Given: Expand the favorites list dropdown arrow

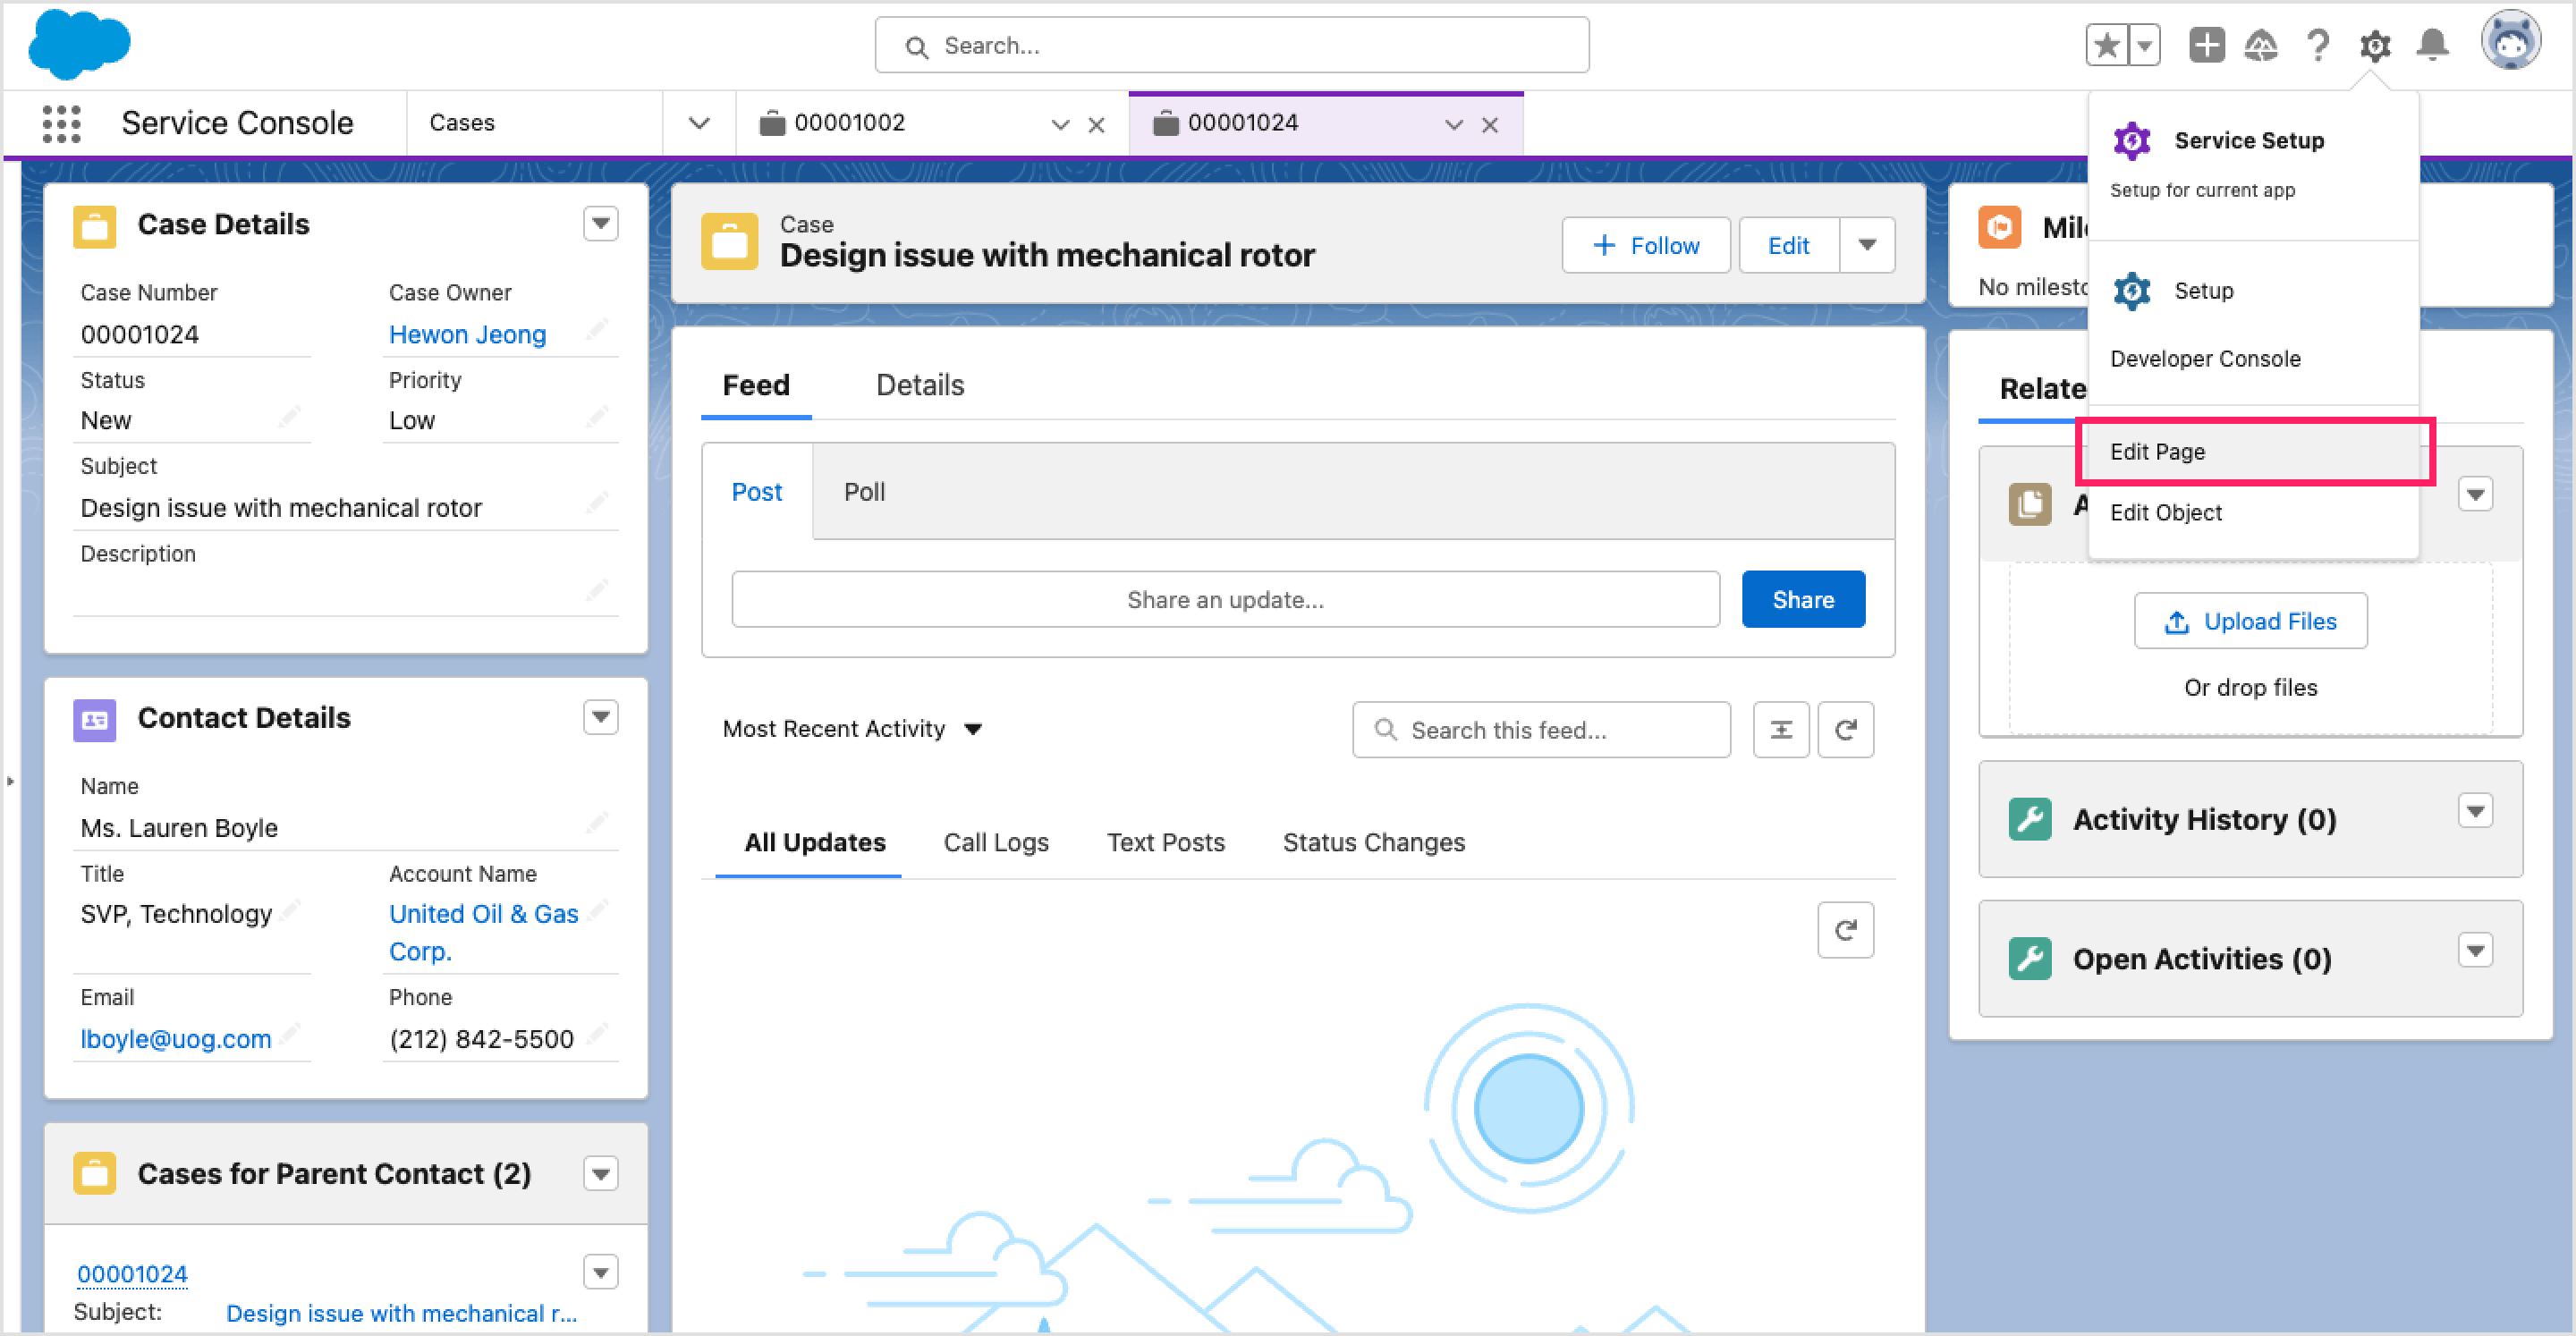Looking at the screenshot, I should pos(2144,45).
